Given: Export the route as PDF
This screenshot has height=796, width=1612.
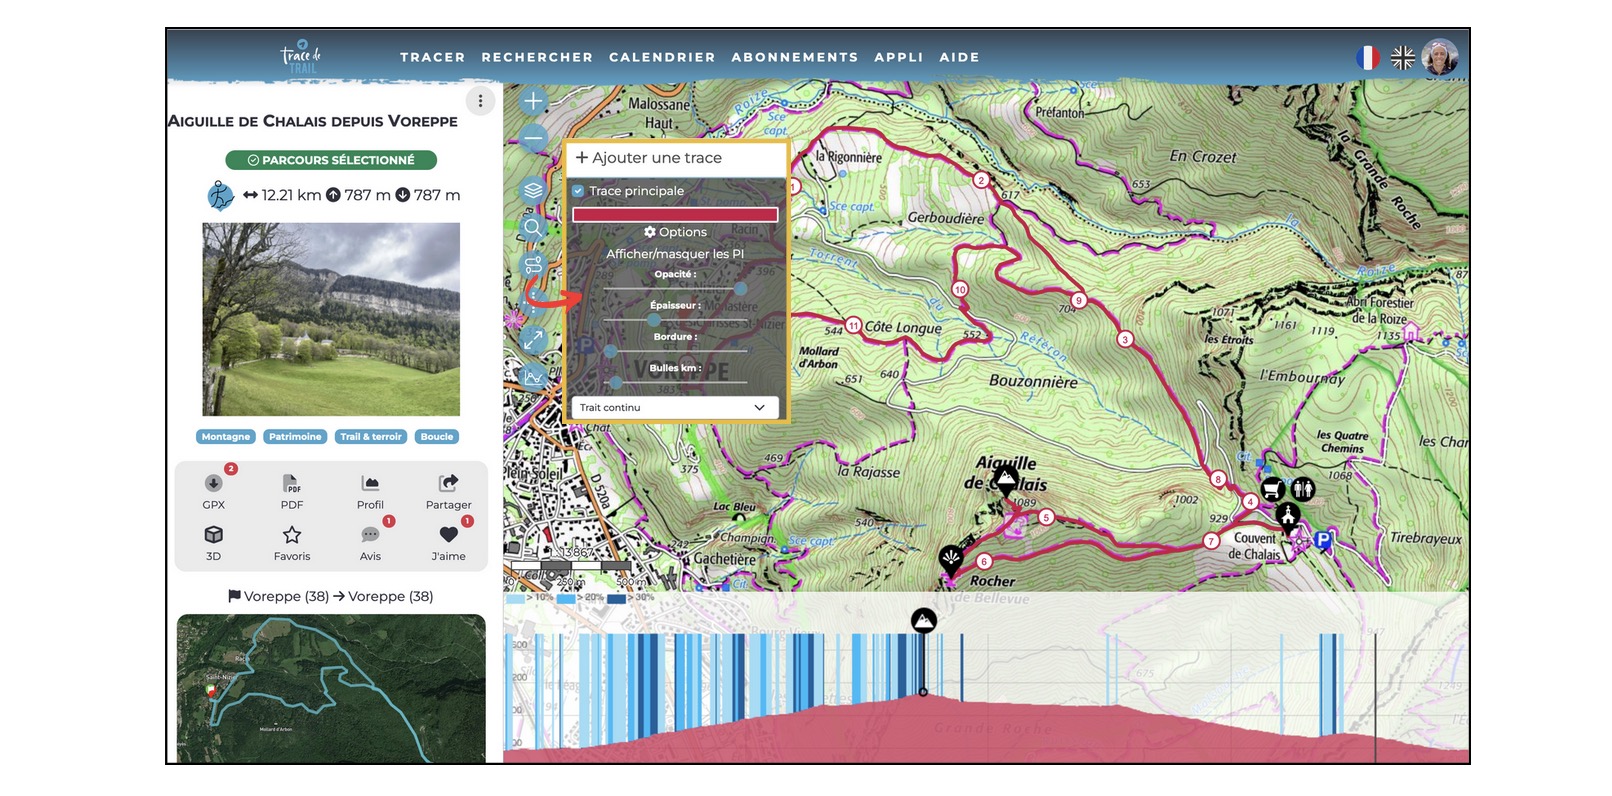Looking at the screenshot, I should (x=291, y=484).
